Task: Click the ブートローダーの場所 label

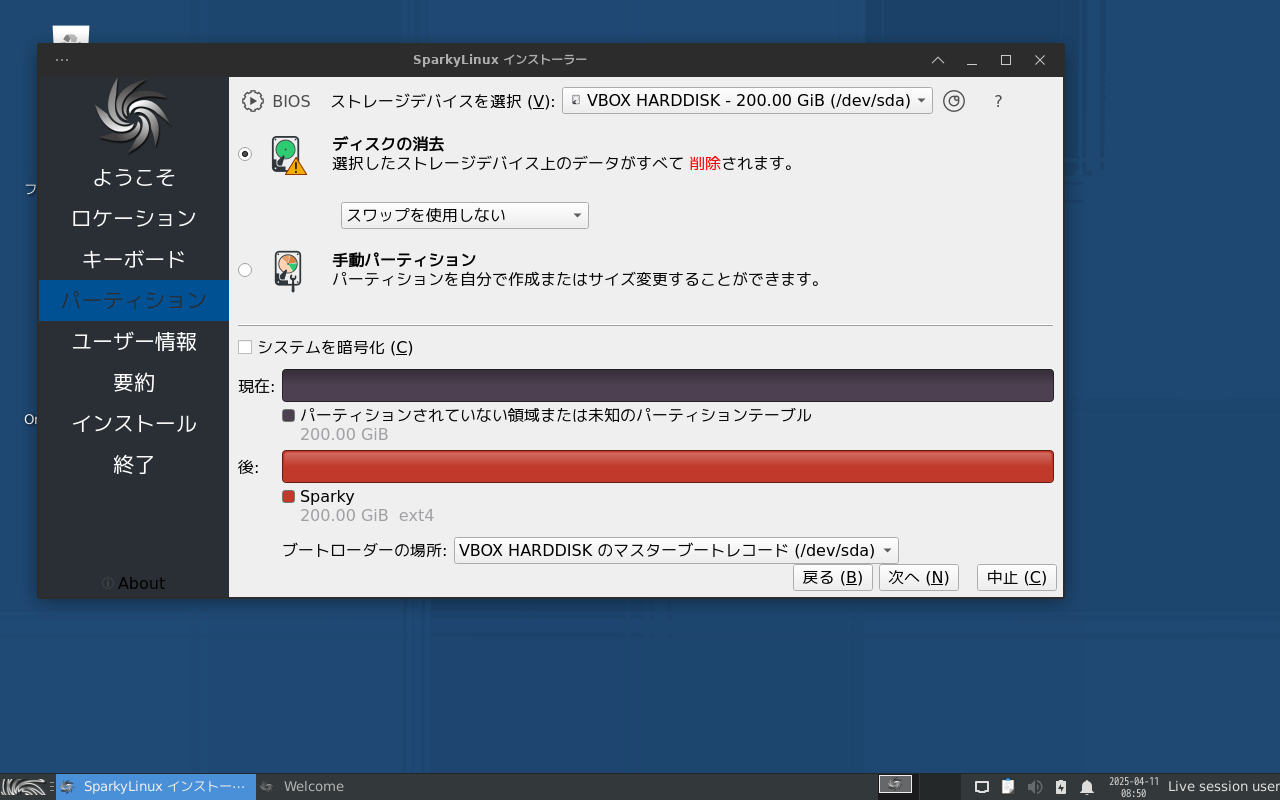Action: (364, 550)
